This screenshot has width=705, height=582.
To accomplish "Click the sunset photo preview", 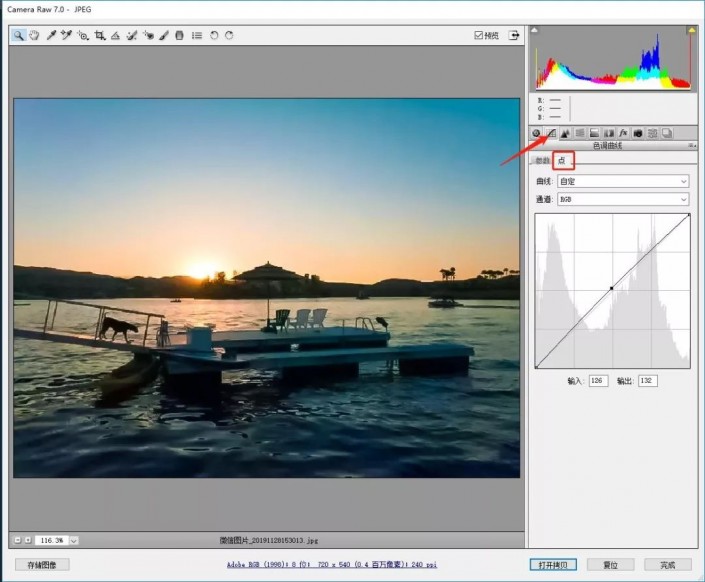I will (x=267, y=288).
